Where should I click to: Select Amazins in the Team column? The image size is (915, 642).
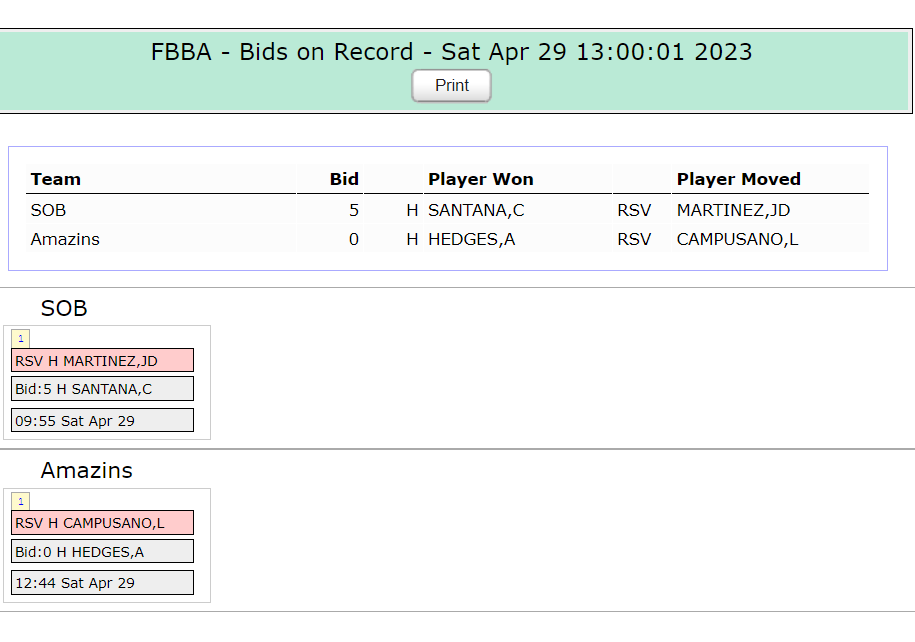(65, 239)
